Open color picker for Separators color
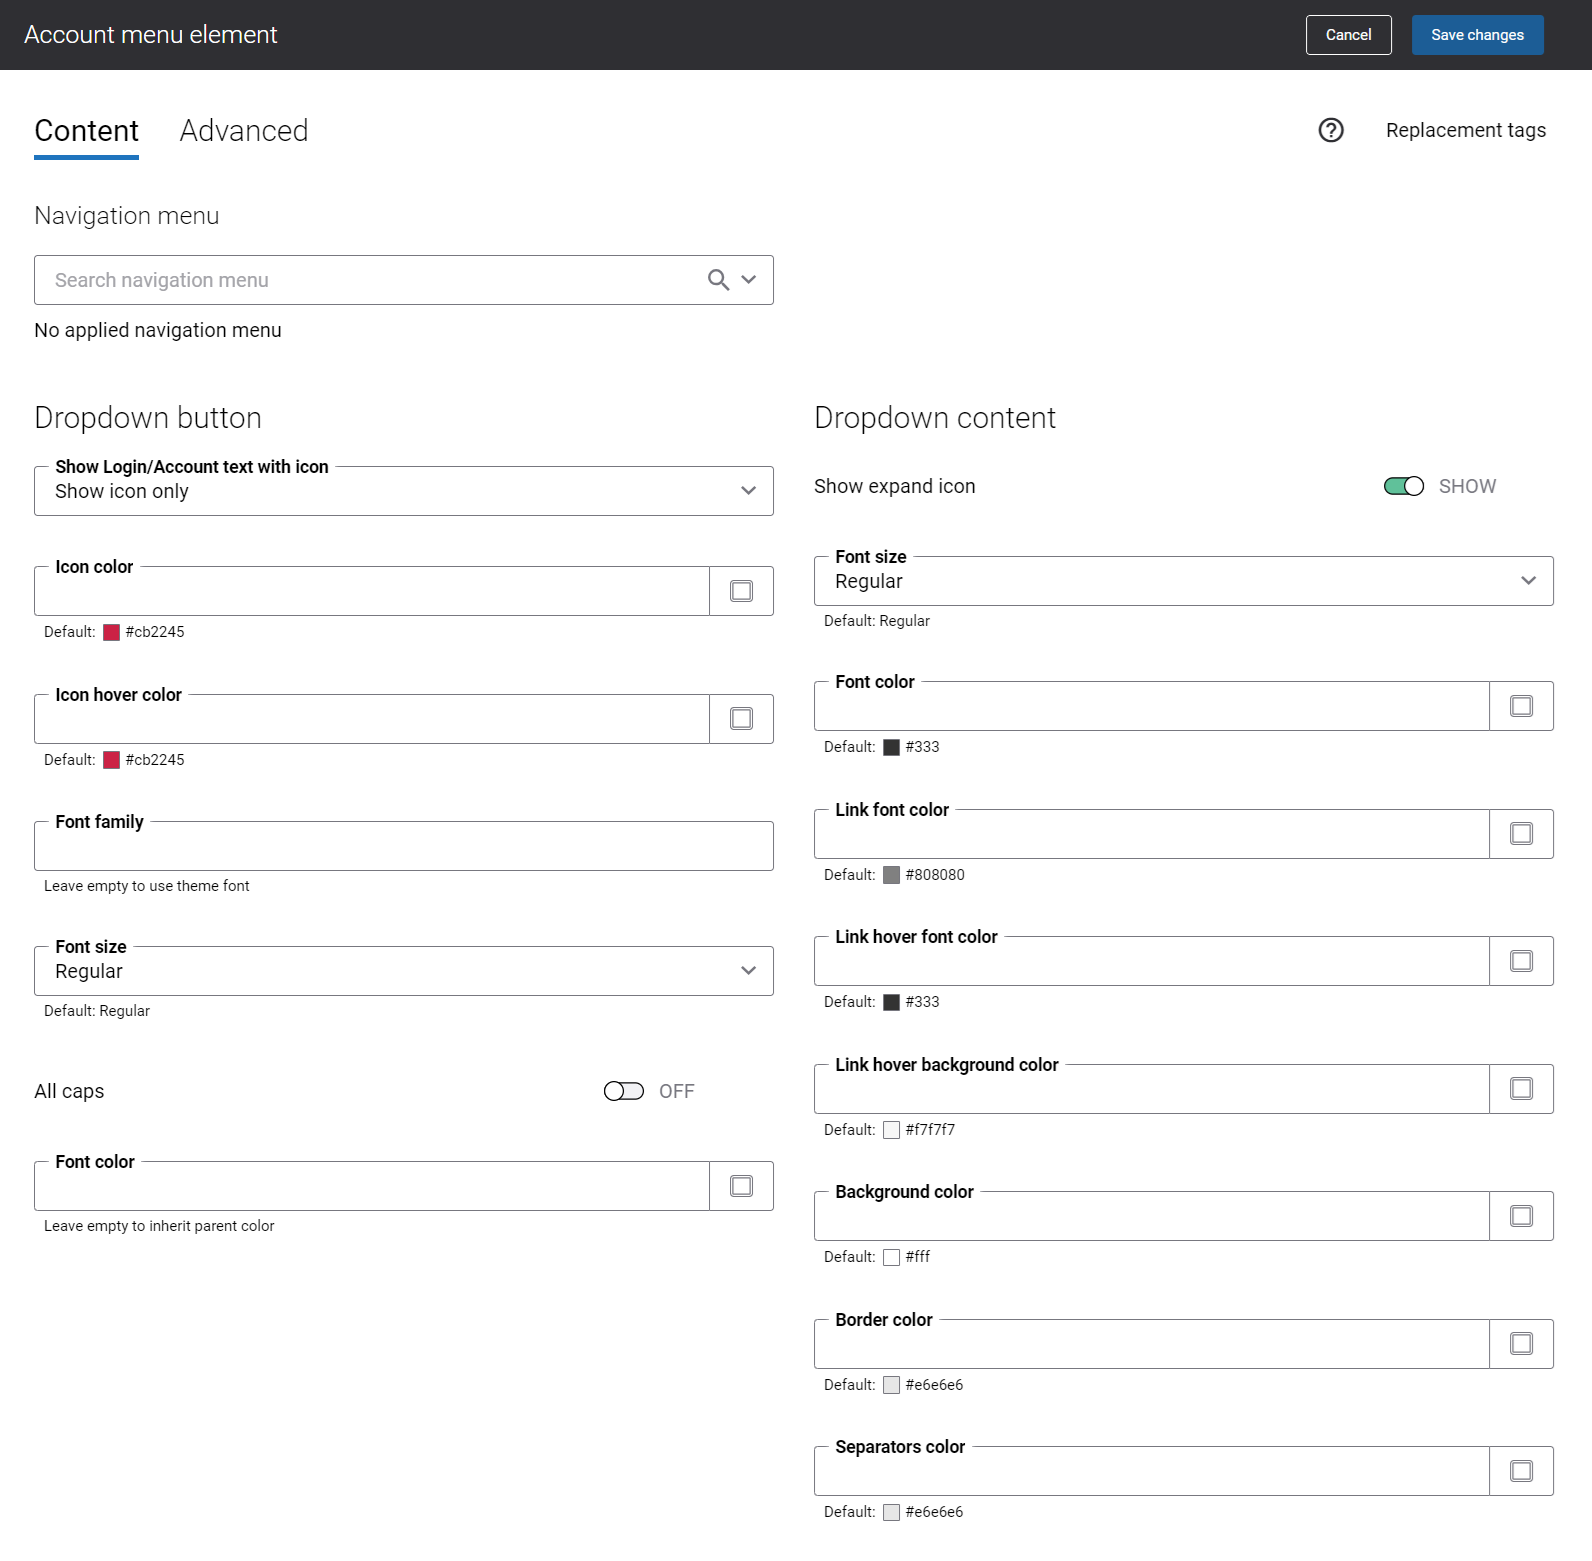Viewport: 1592px width, 1561px height. [x=1521, y=1471]
